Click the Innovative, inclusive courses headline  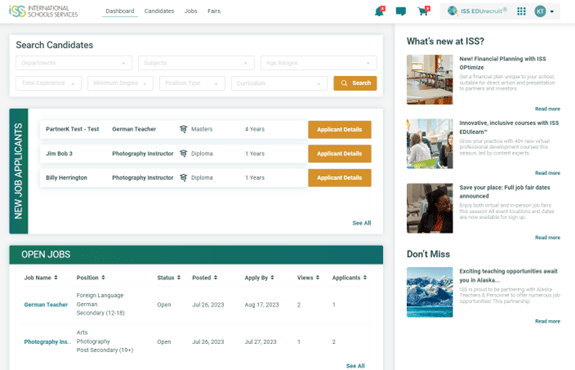(x=509, y=127)
